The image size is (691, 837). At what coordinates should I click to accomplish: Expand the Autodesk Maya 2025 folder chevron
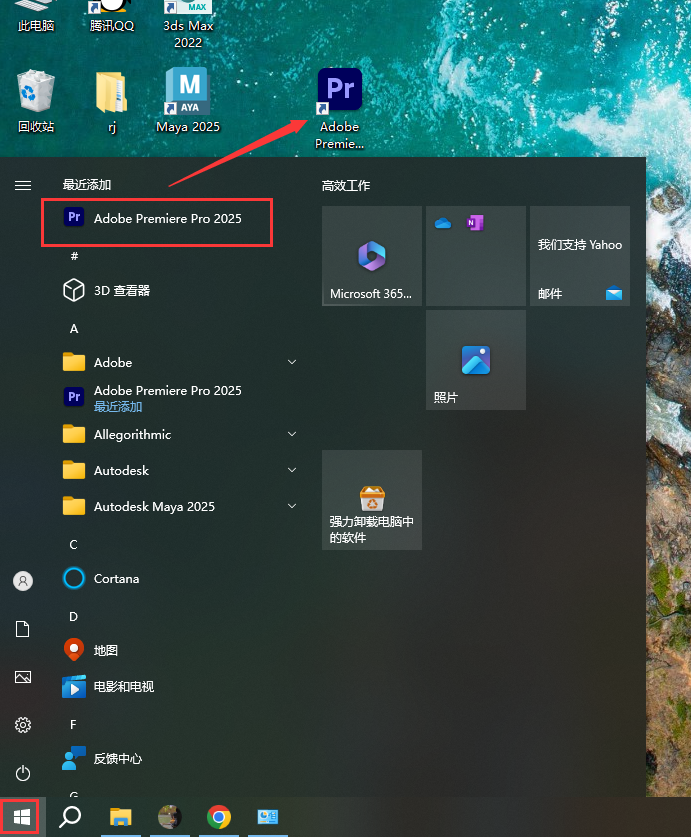click(292, 506)
